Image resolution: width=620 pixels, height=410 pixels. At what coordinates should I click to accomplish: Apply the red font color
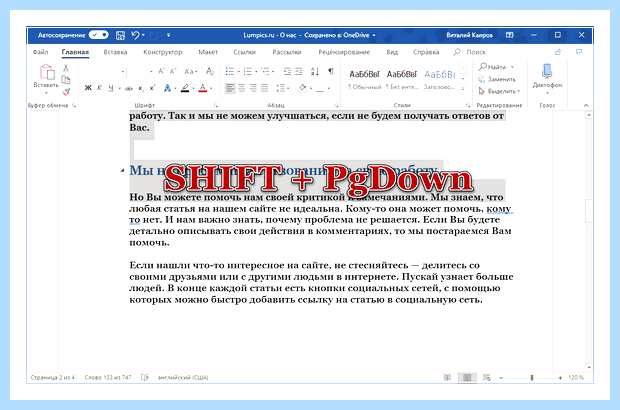coord(202,88)
